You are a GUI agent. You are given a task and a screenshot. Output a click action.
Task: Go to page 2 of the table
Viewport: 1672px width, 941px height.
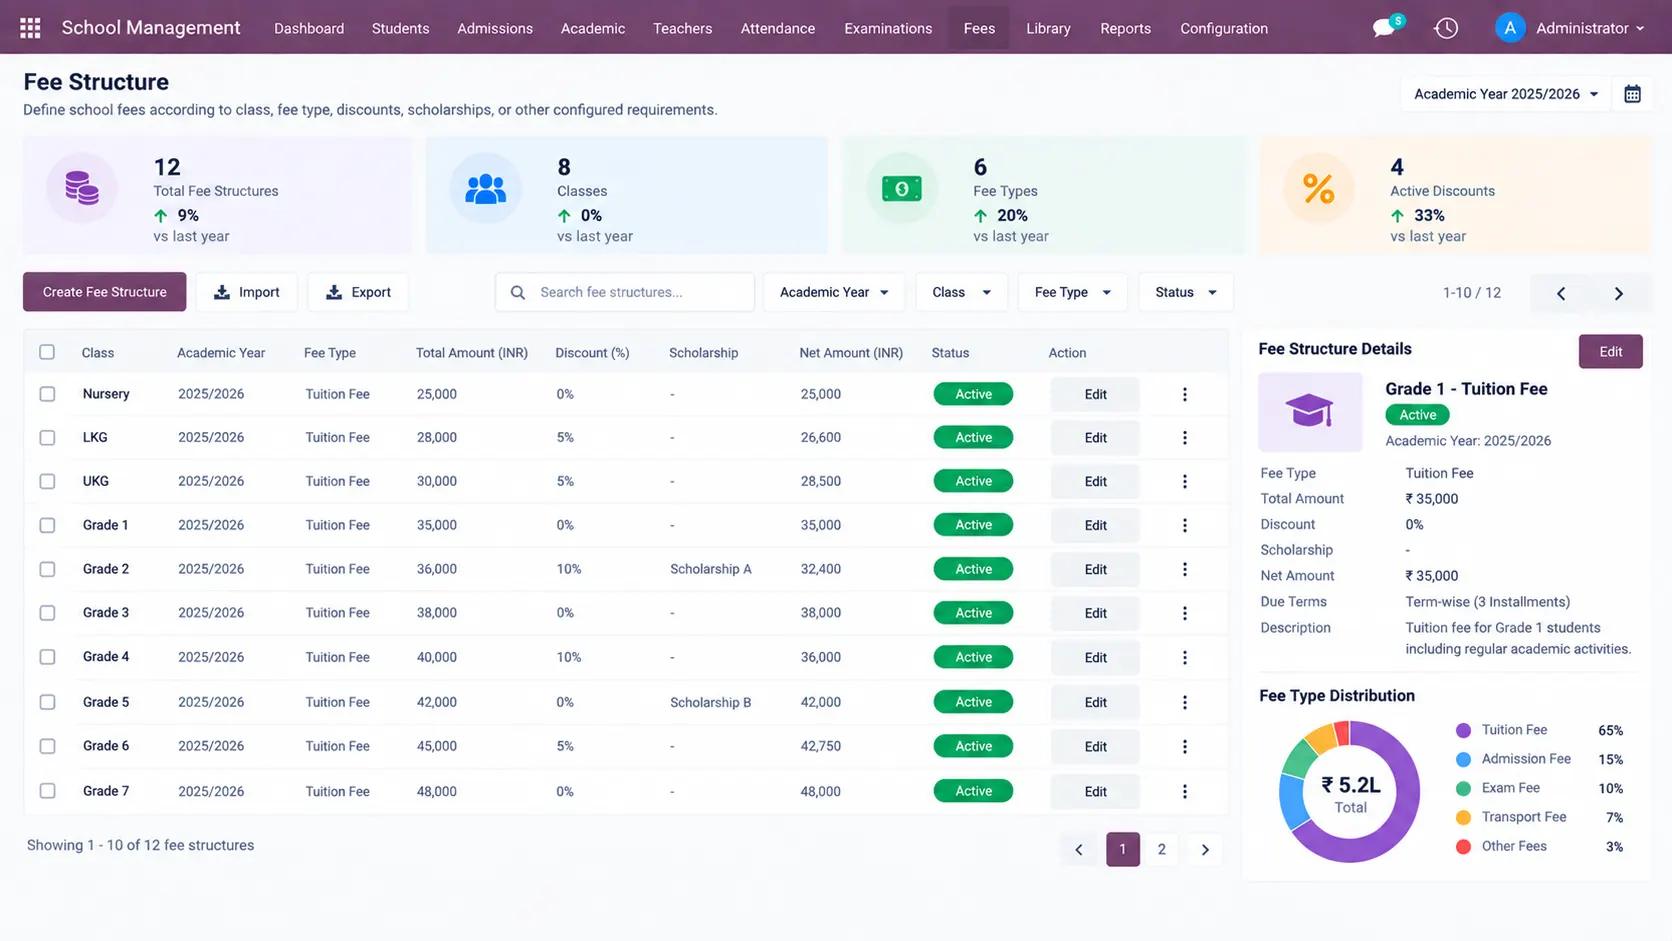click(1161, 849)
